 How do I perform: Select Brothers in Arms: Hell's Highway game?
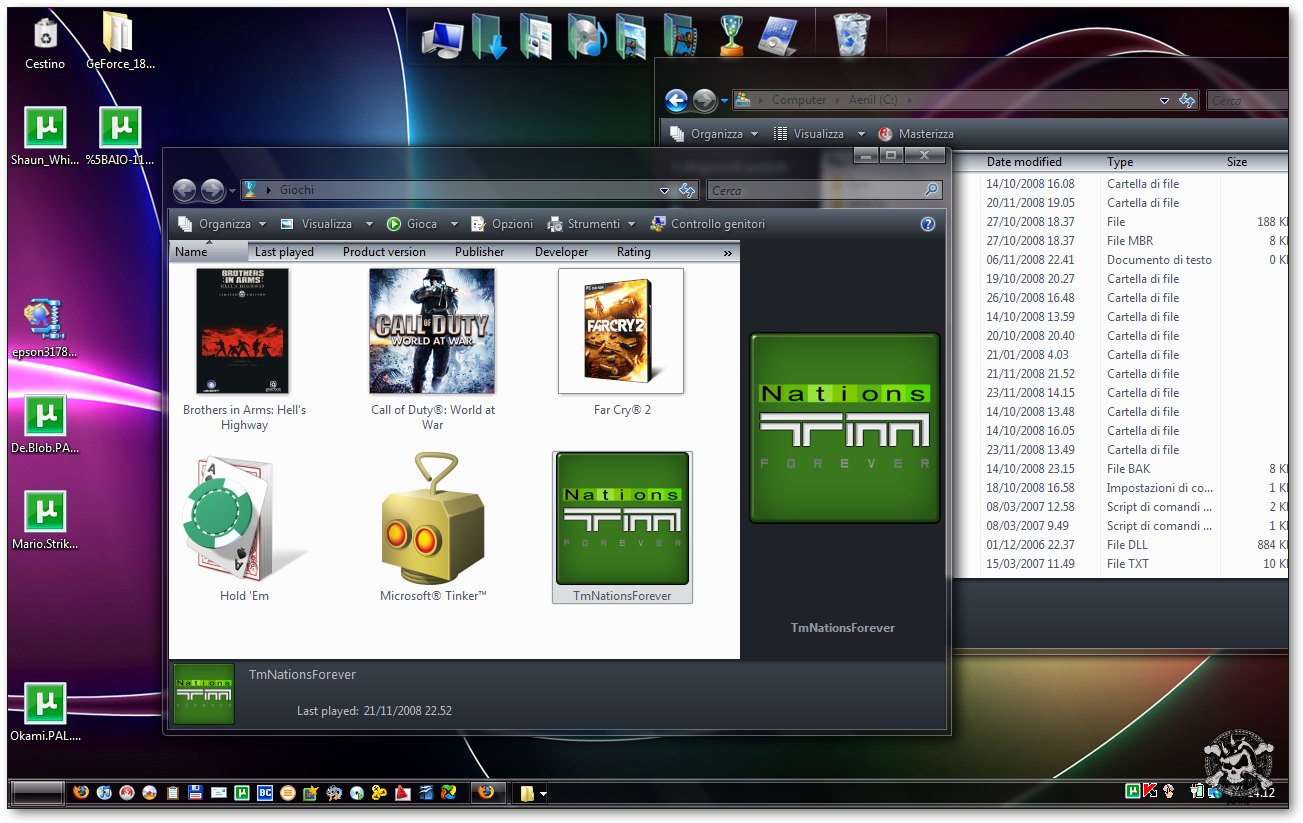click(244, 350)
